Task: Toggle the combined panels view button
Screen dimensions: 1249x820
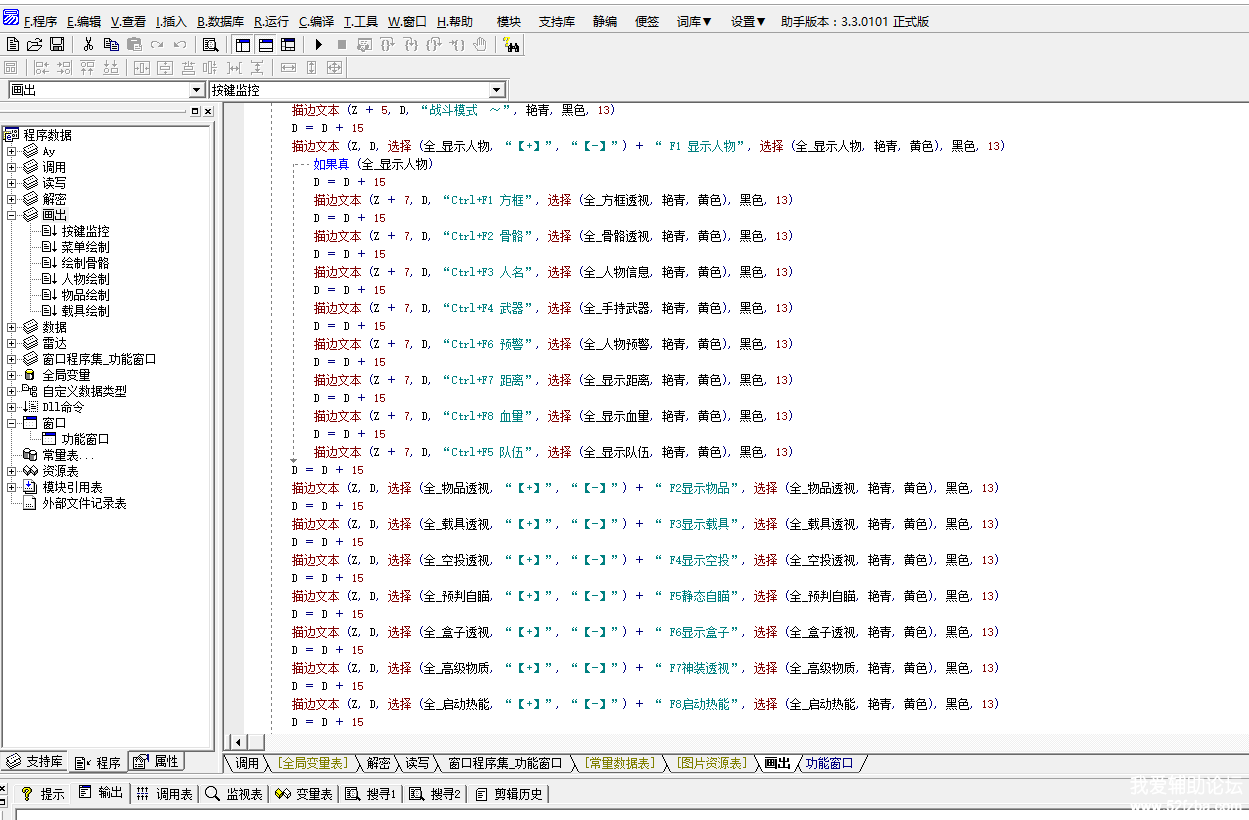Action: click(x=288, y=44)
